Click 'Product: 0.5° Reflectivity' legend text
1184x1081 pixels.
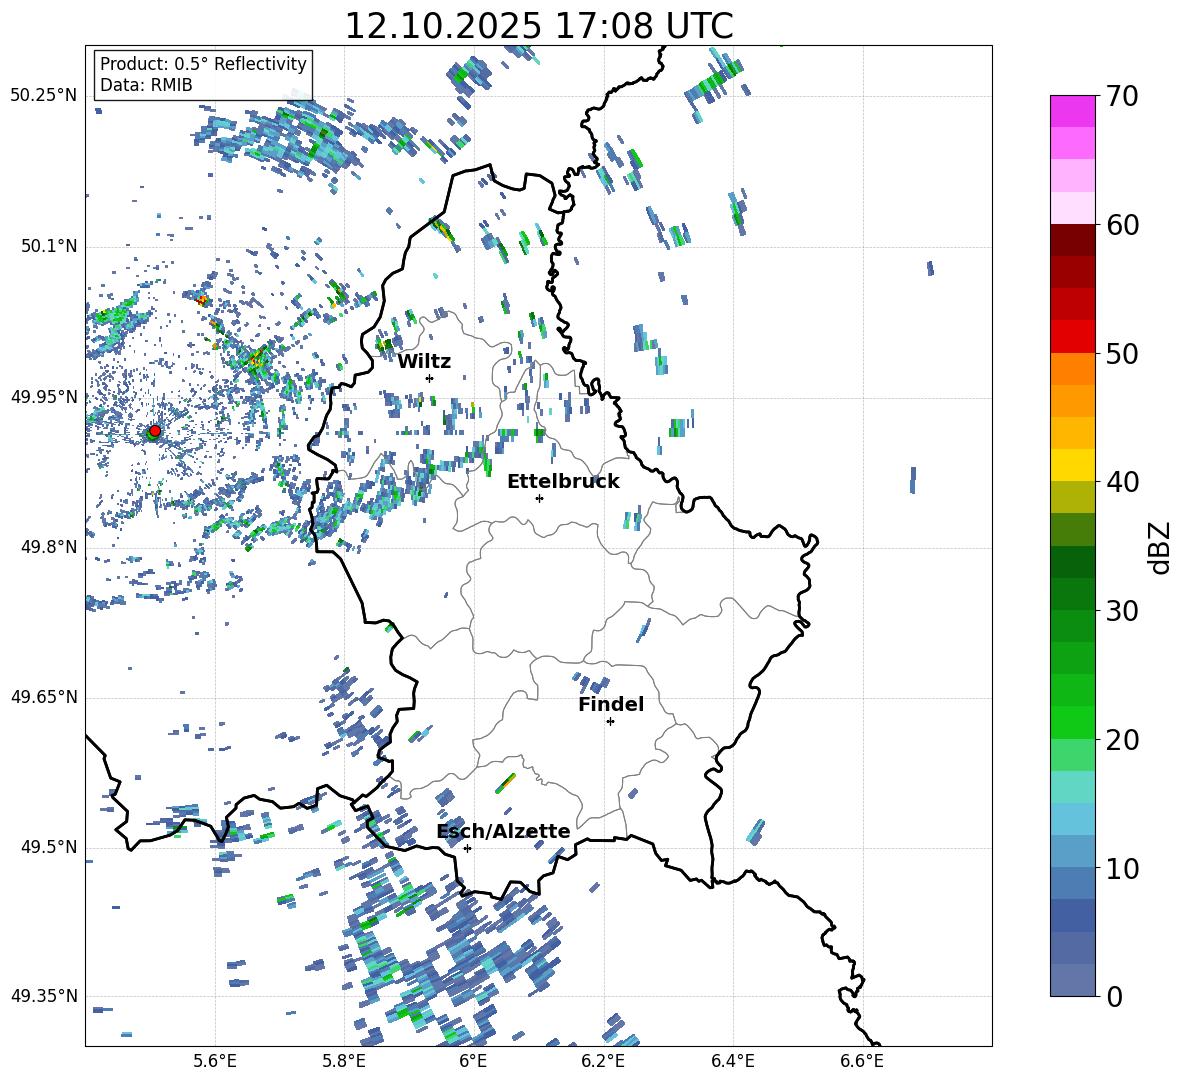(203, 63)
